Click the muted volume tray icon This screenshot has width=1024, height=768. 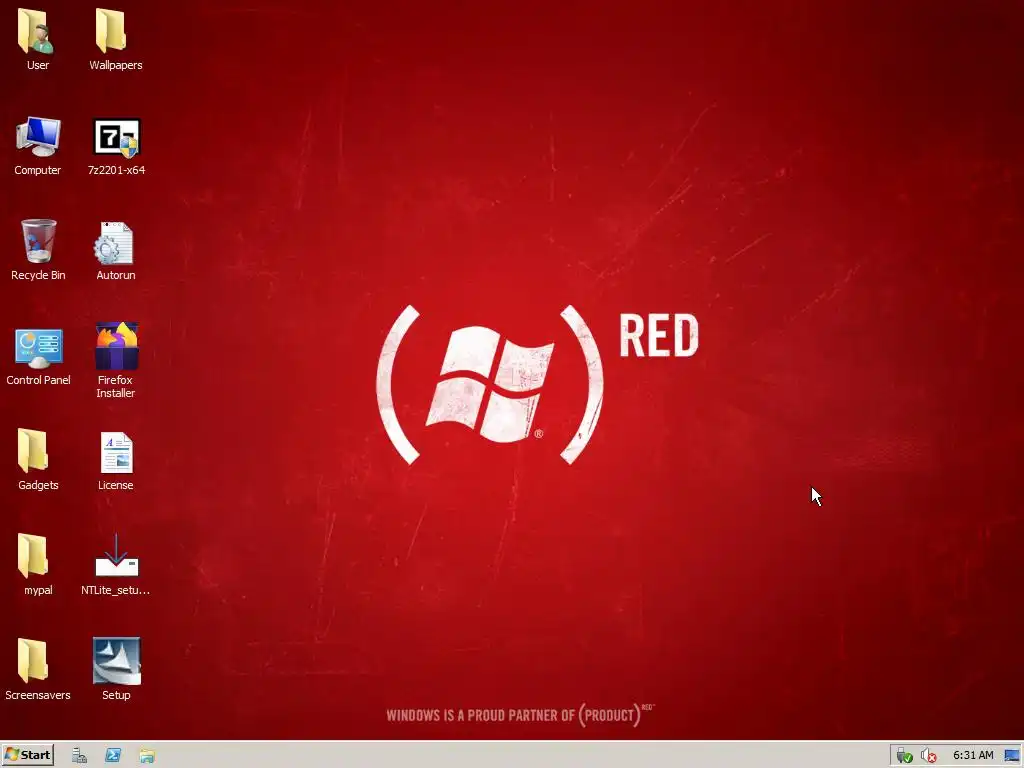[928, 756]
